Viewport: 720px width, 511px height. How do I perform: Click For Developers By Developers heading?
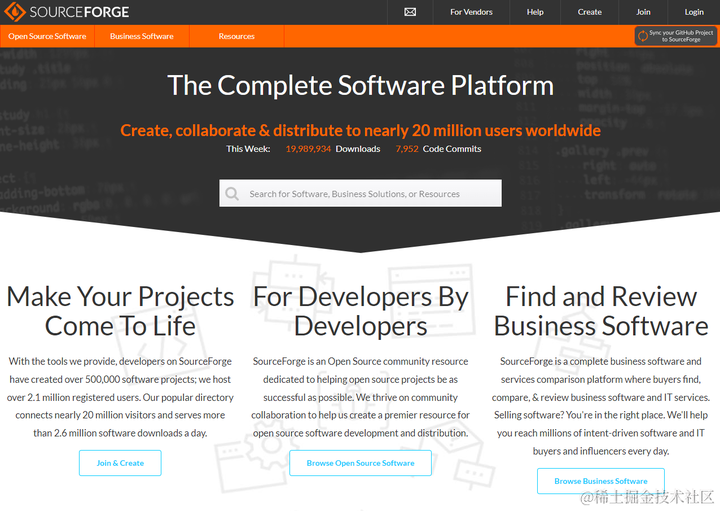360,311
